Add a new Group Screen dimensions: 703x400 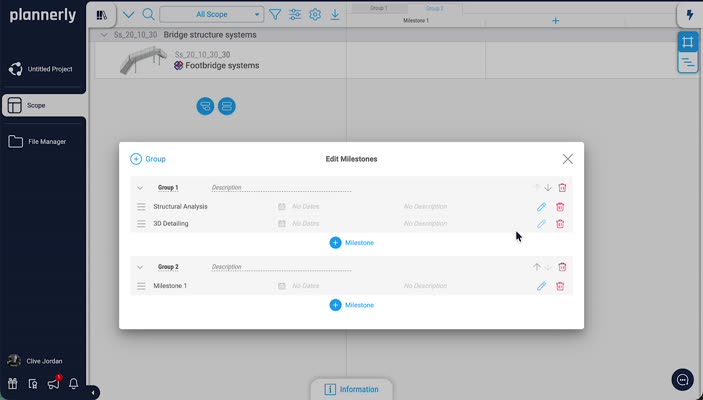click(x=148, y=159)
